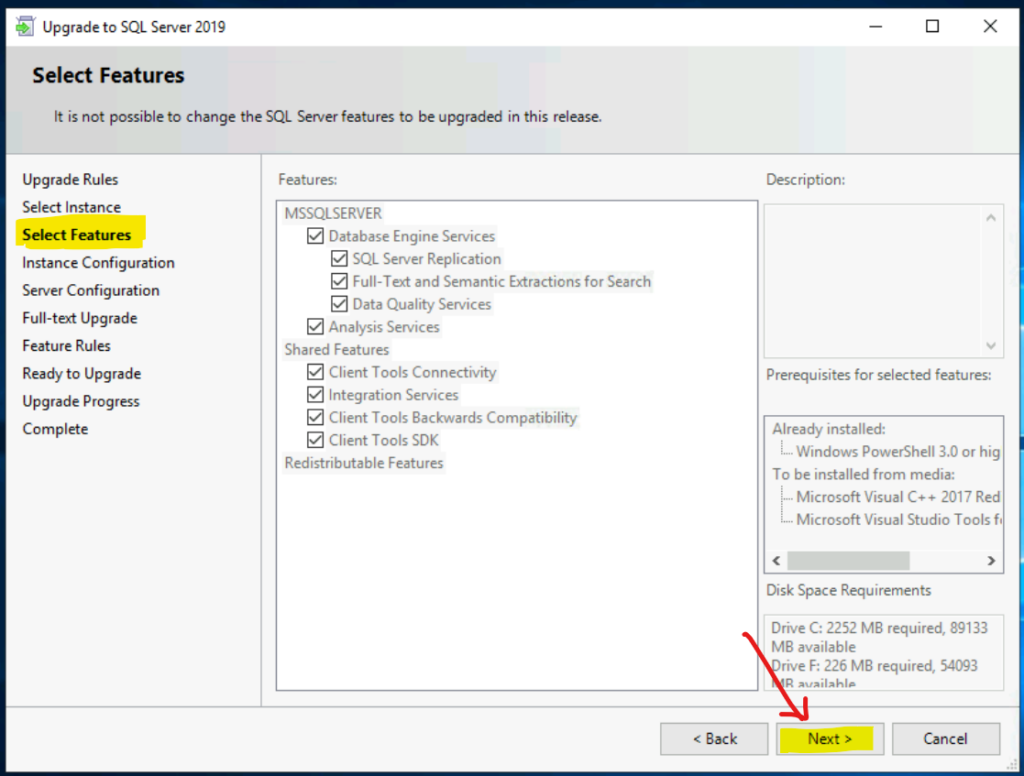Open the Upgrade Progress step

[81, 401]
